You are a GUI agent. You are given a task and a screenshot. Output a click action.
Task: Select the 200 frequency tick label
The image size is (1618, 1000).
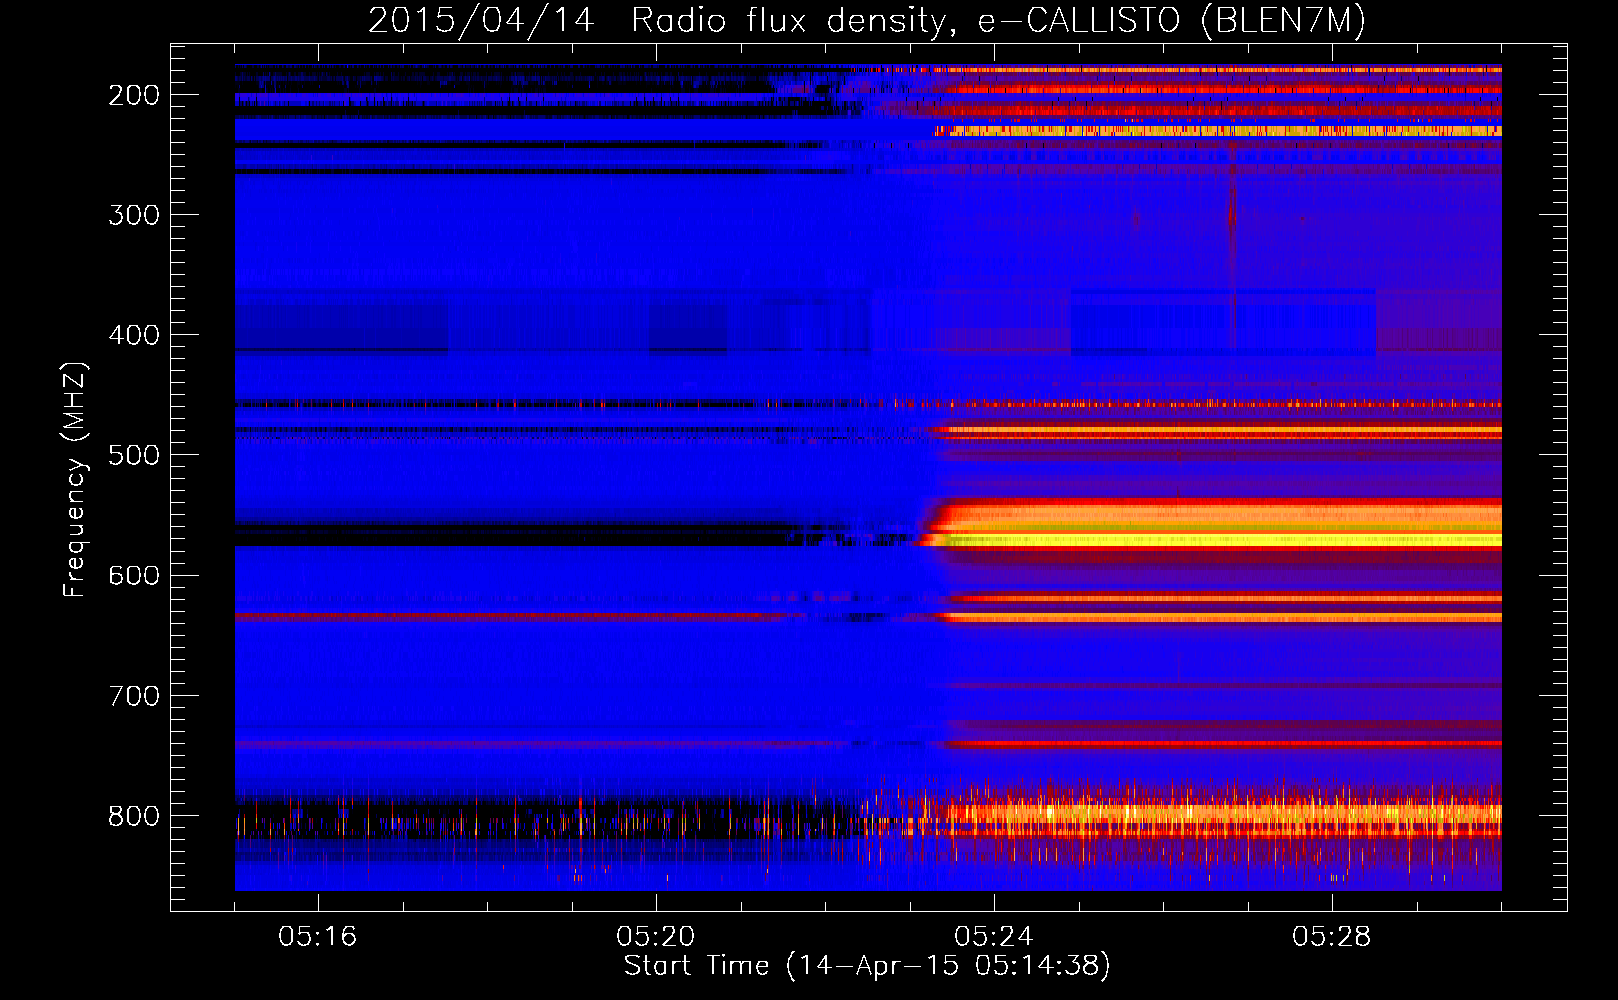point(134,95)
